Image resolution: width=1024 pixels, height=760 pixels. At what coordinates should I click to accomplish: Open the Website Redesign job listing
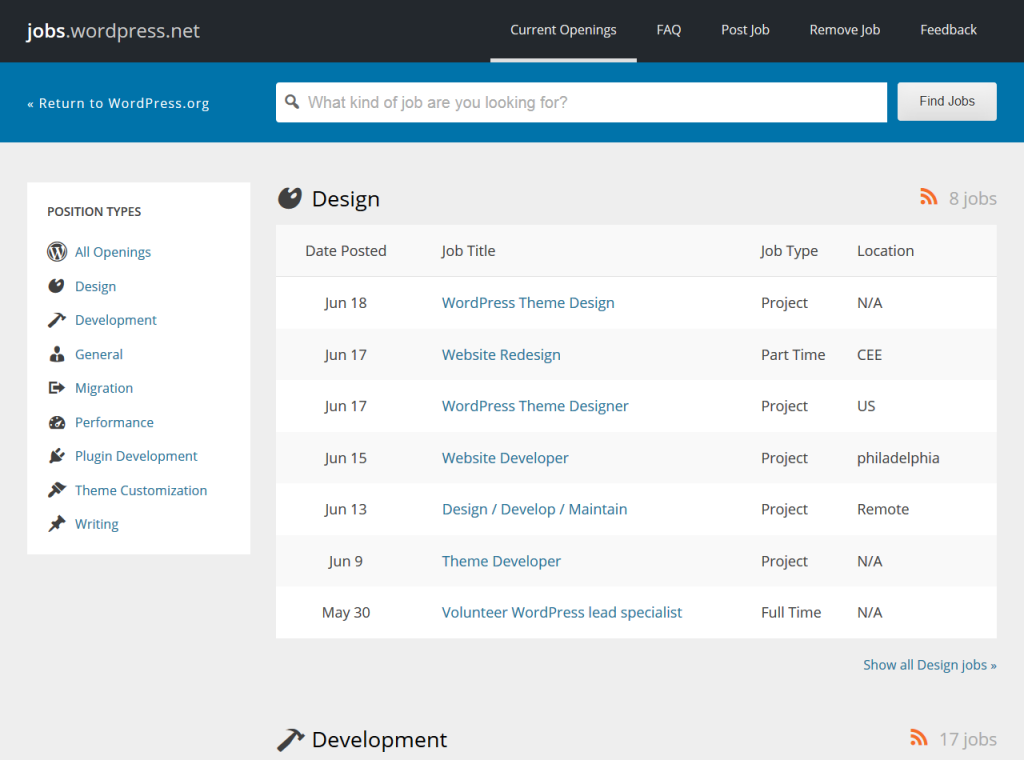click(501, 355)
